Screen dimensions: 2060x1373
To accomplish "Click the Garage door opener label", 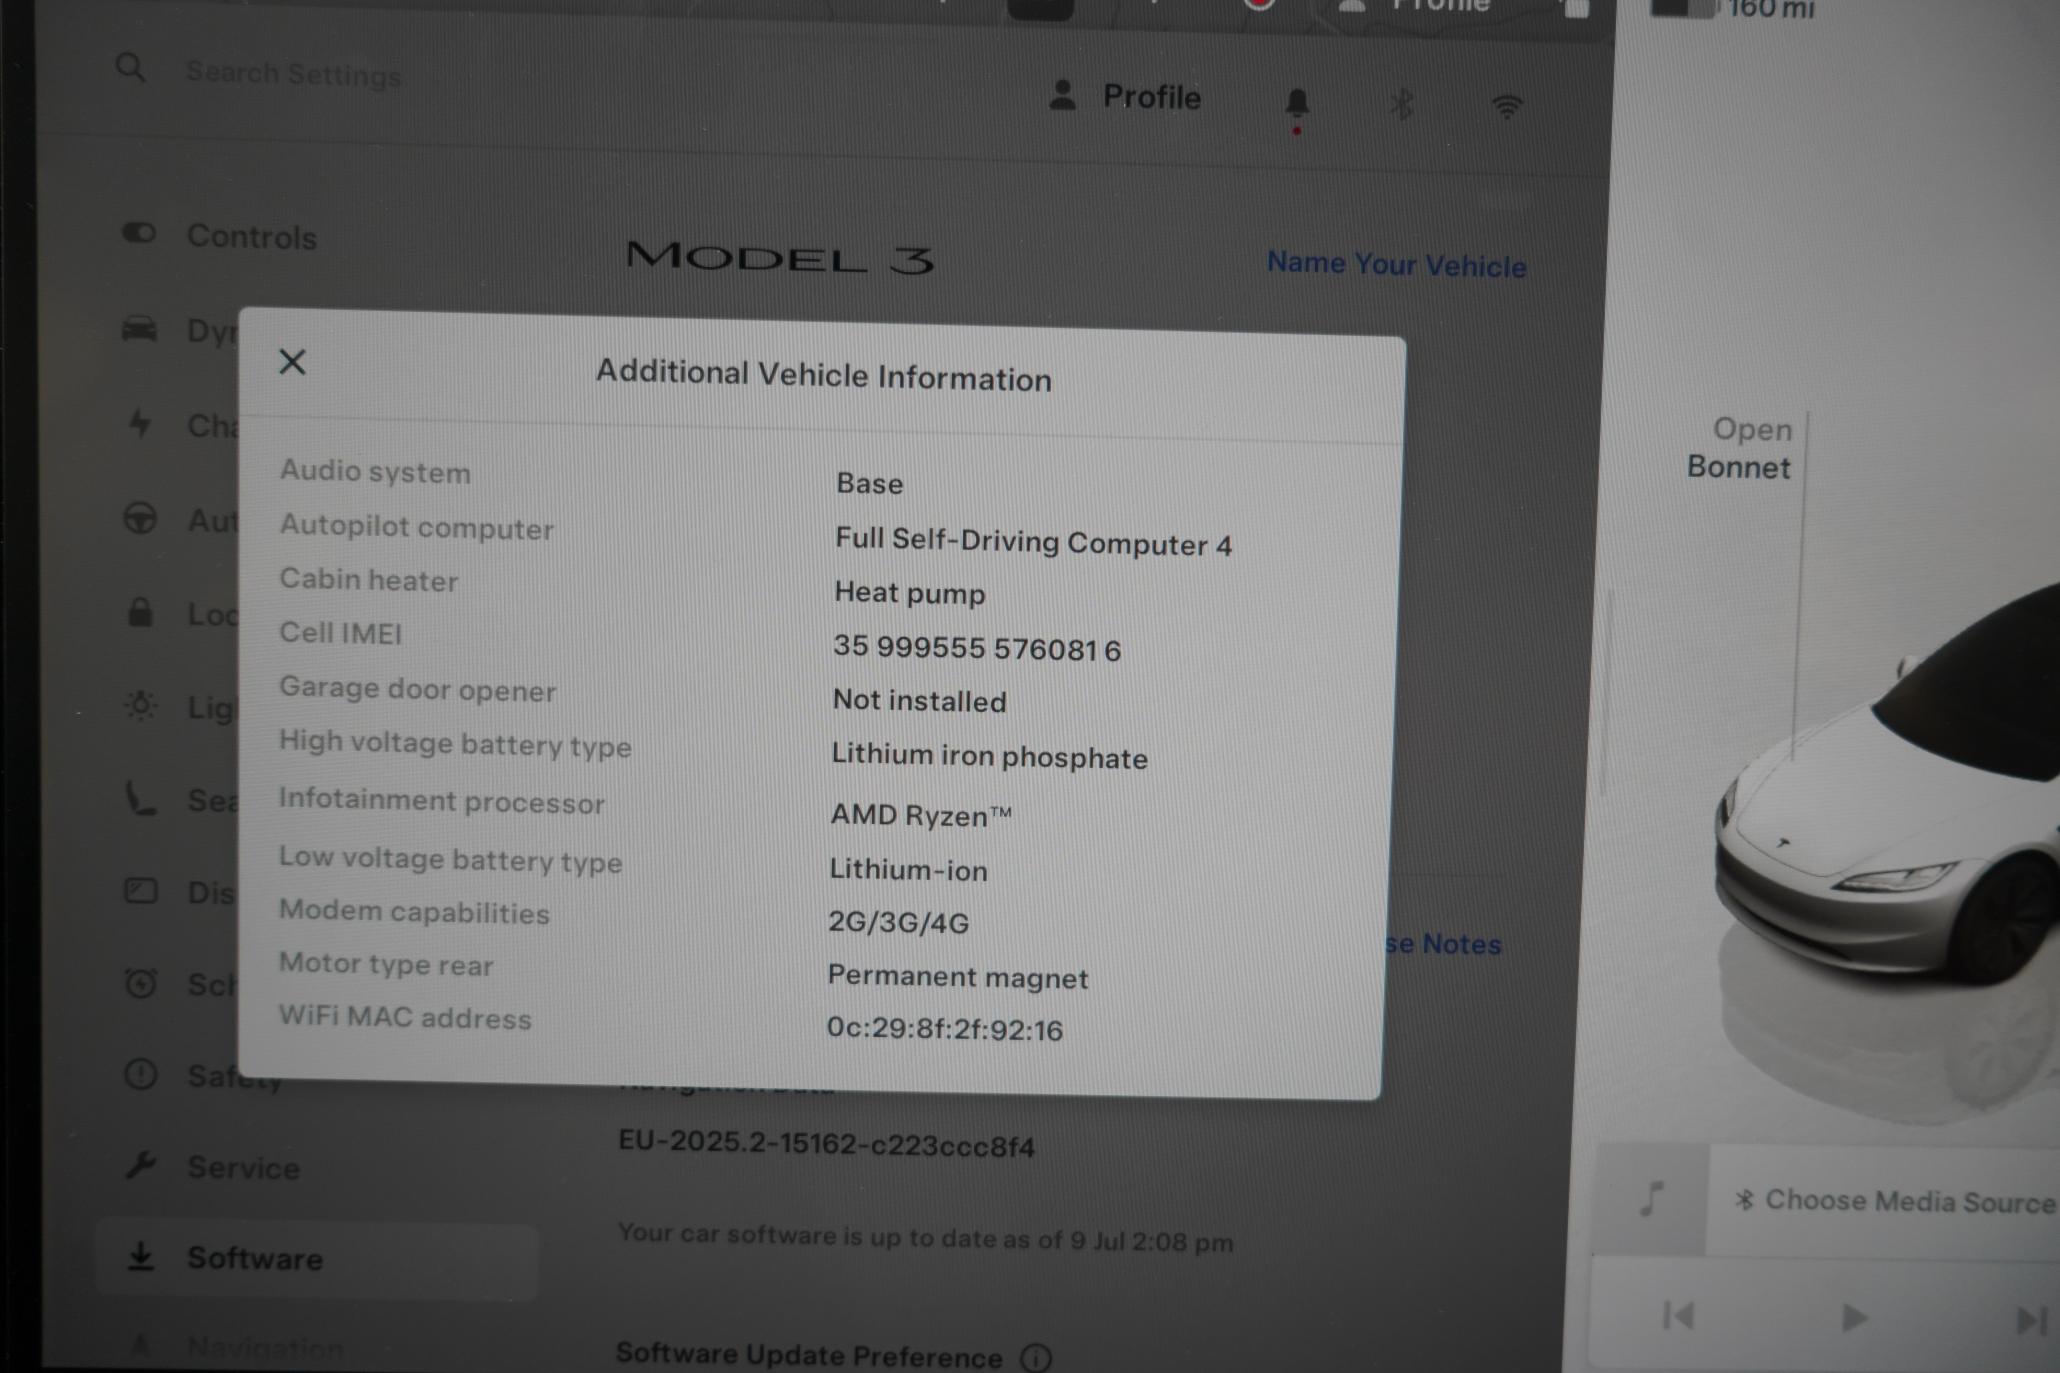I will coord(417,689).
